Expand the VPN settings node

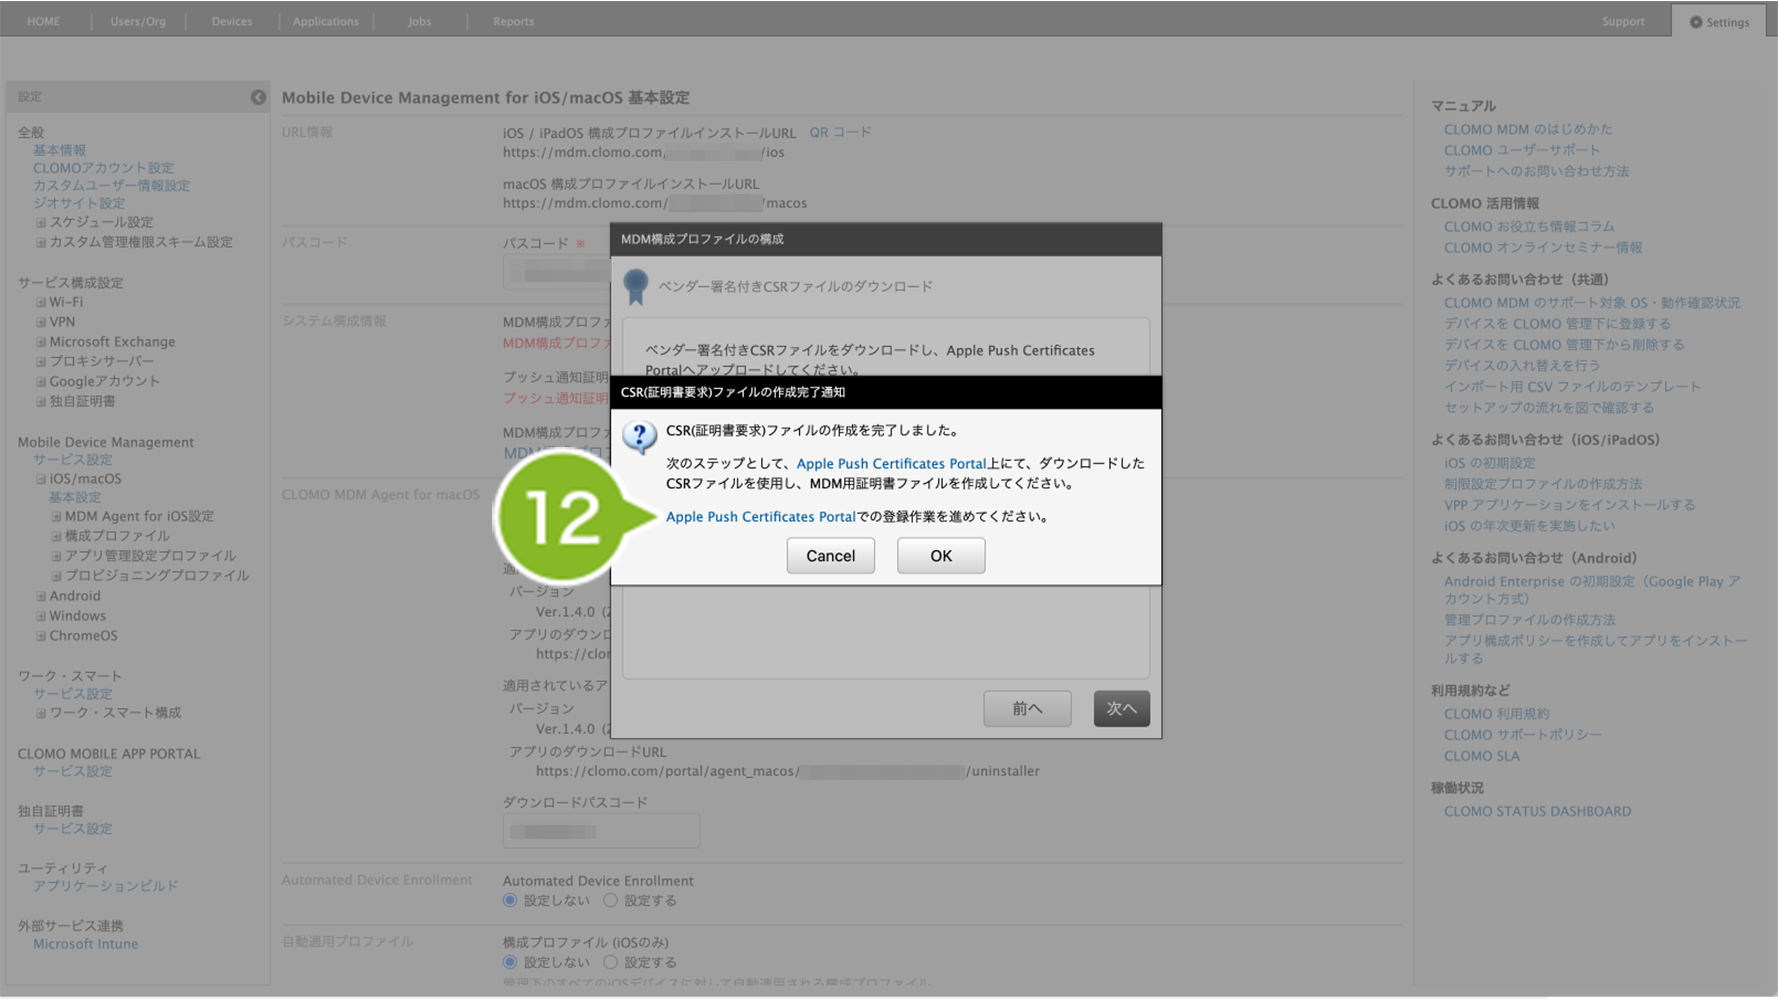point(41,322)
